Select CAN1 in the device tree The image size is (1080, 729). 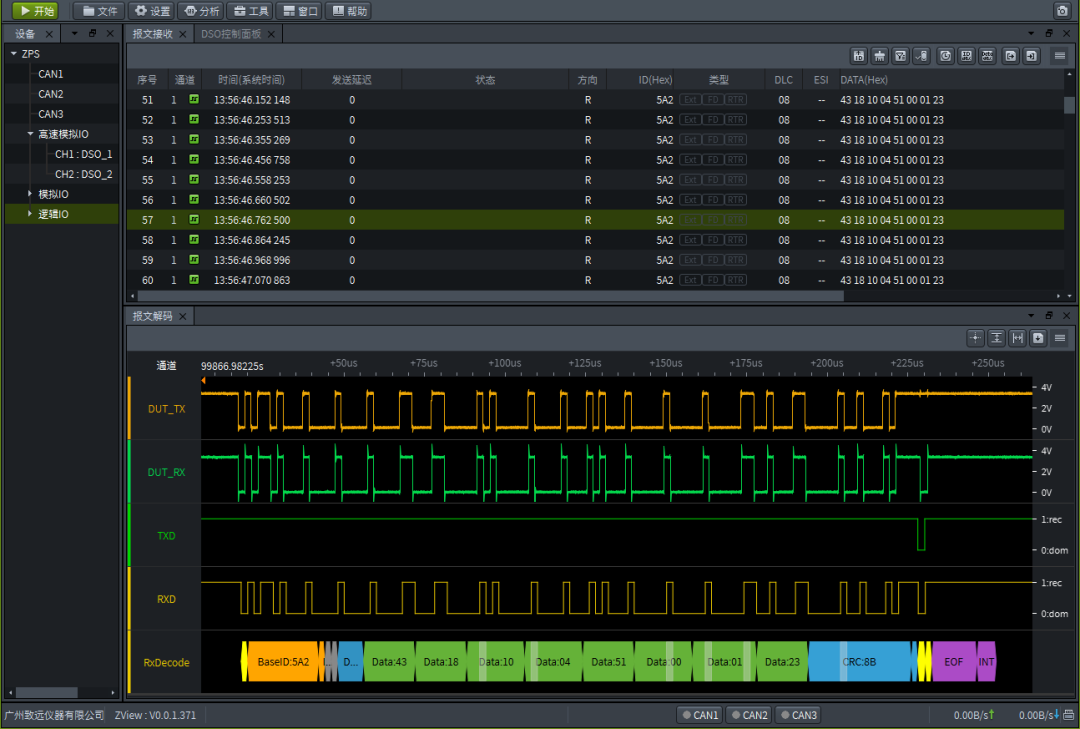point(50,74)
